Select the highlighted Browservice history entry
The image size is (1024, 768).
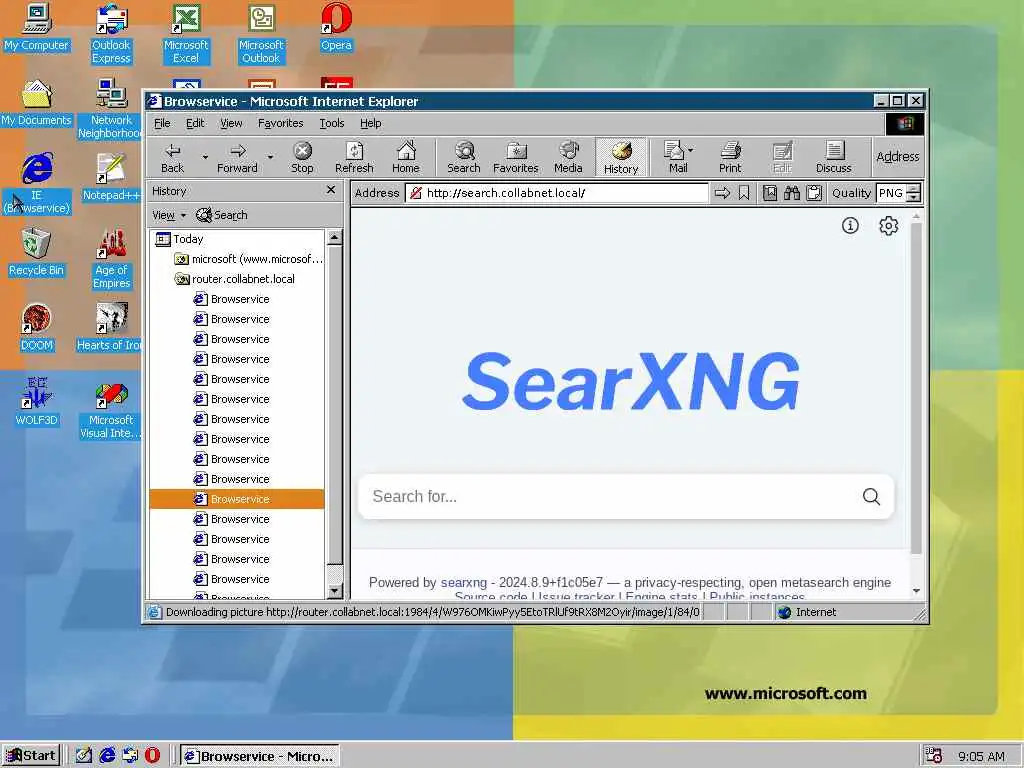(236, 499)
